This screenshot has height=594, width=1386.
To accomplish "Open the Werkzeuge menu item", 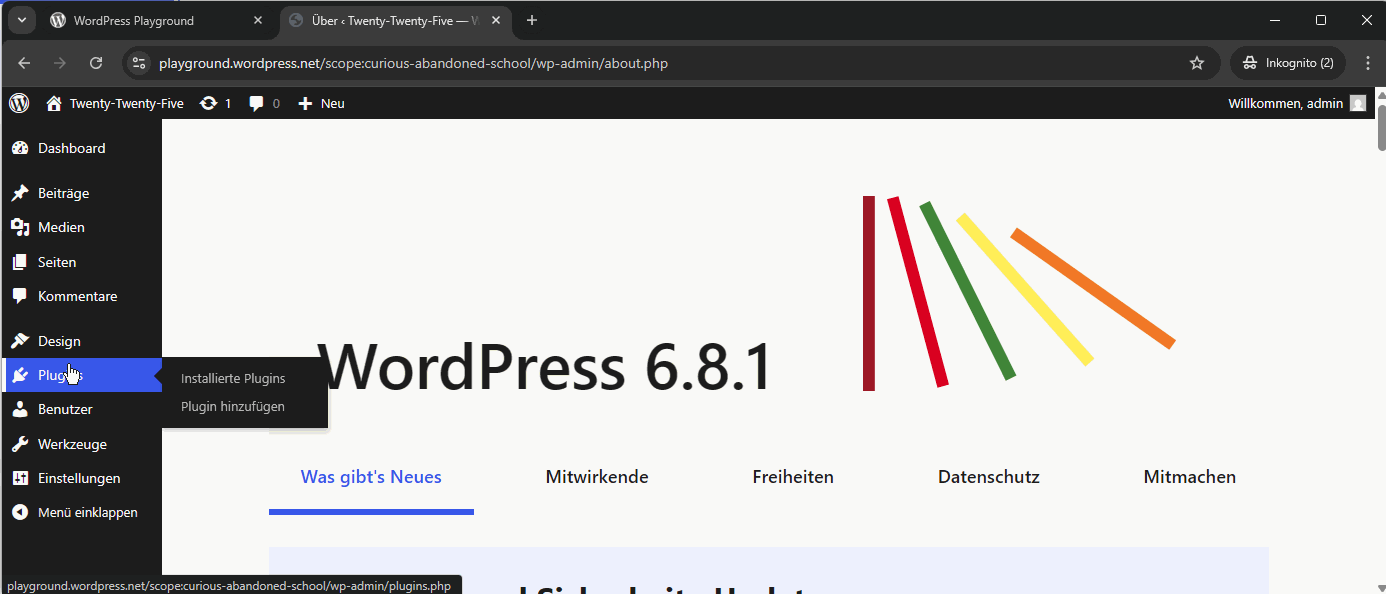I will click(x=81, y=444).
